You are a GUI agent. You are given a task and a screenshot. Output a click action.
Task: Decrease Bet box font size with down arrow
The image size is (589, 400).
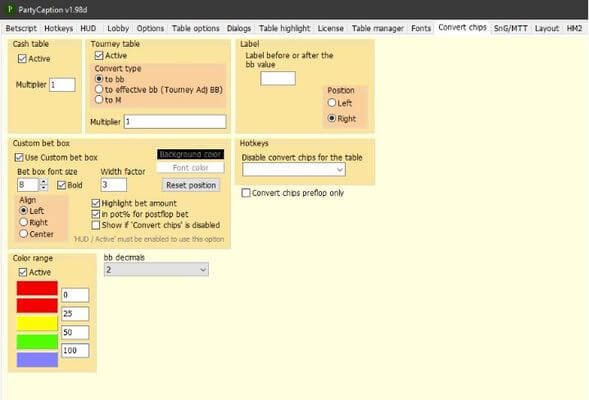[44, 188]
